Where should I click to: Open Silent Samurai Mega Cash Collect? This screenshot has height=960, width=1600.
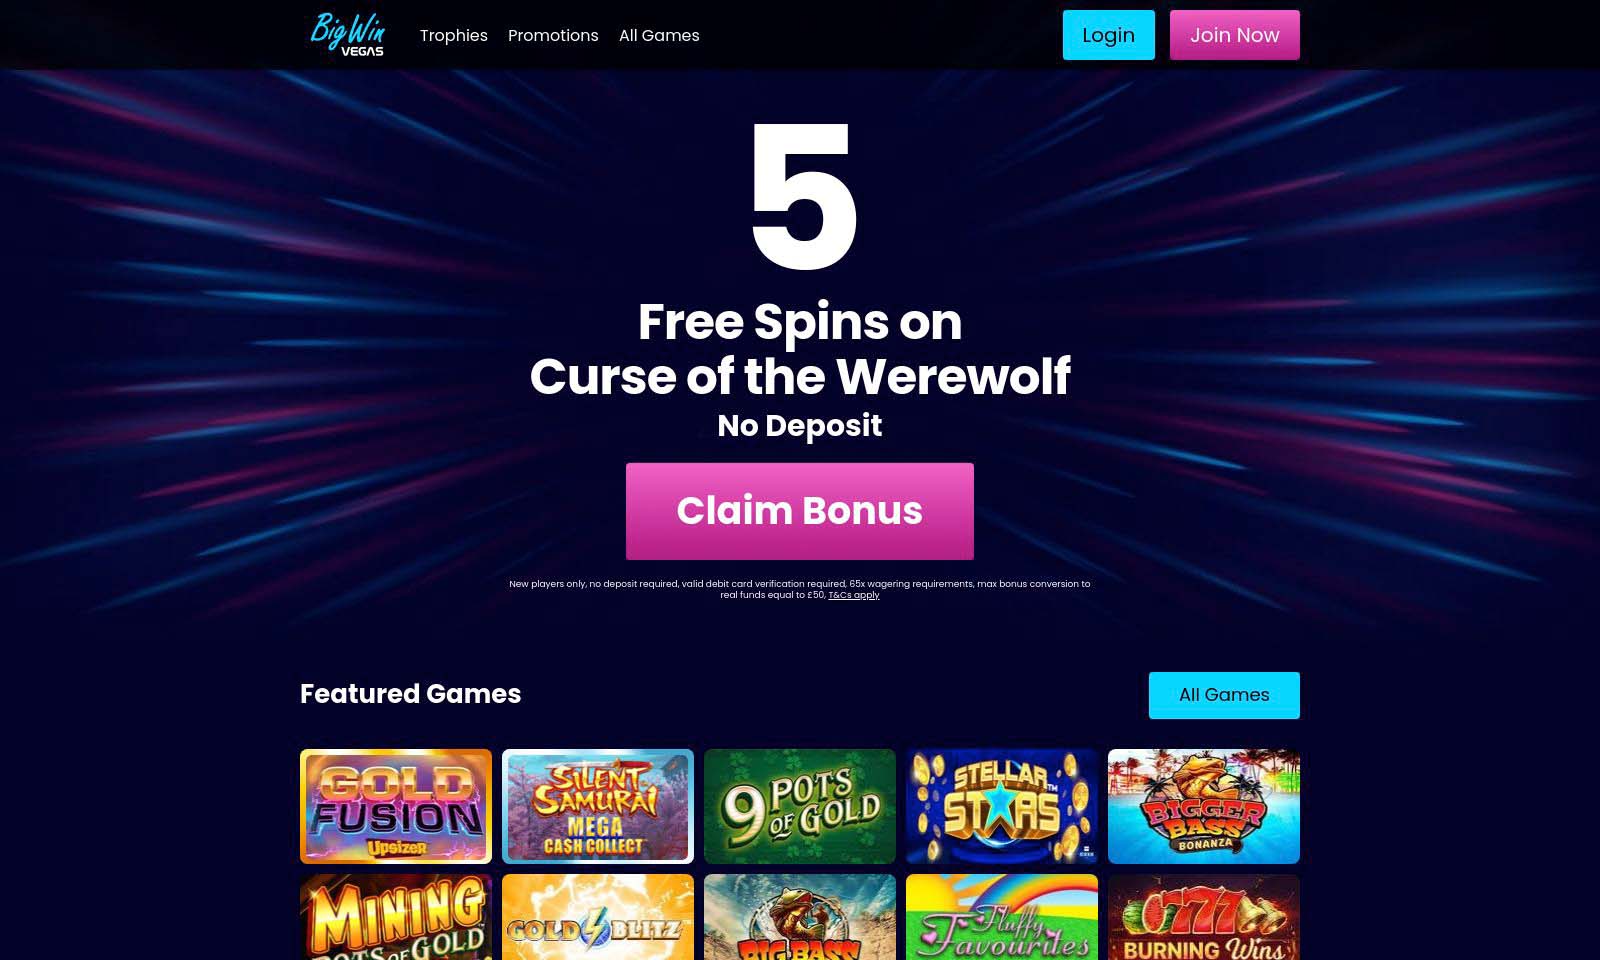(x=598, y=806)
